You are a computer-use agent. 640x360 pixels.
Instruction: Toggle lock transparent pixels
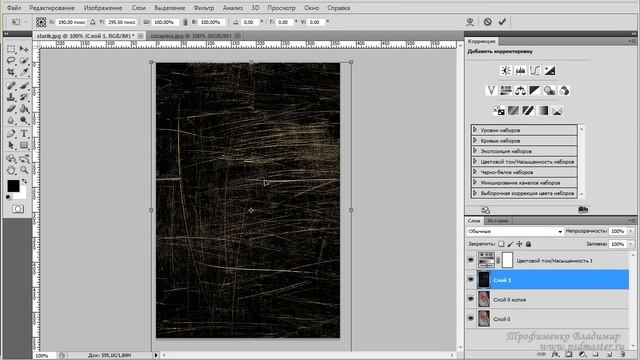(501, 244)
